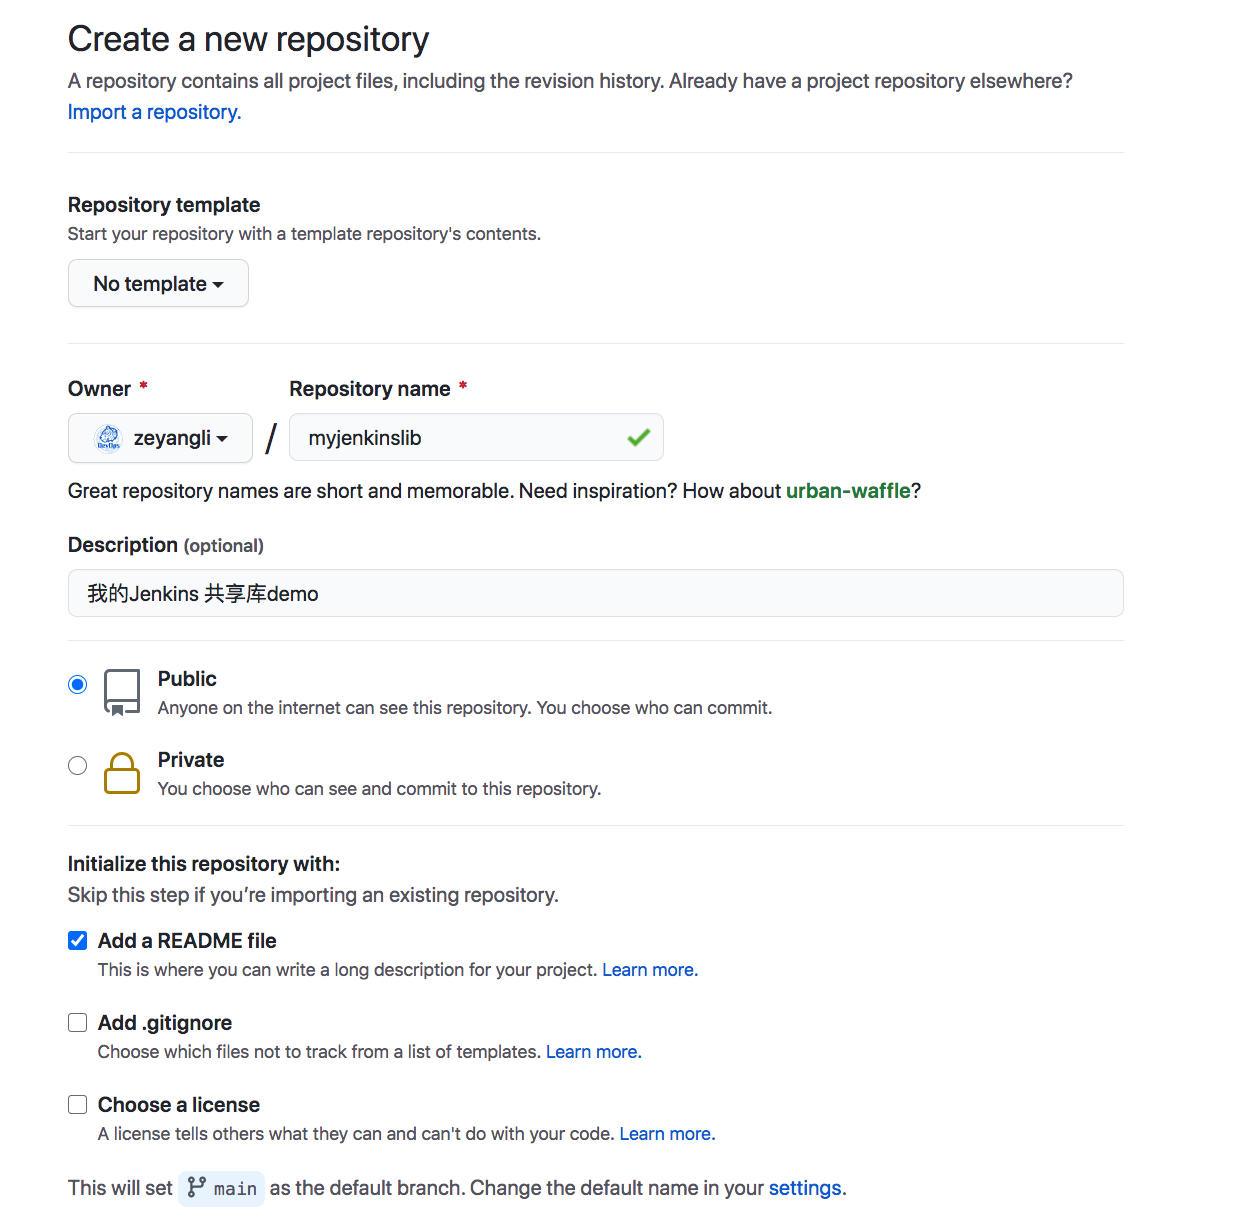Open the Import a repository link
Image resolution: width=1235 pixels, height=1228 pixels.
(154, 112)
